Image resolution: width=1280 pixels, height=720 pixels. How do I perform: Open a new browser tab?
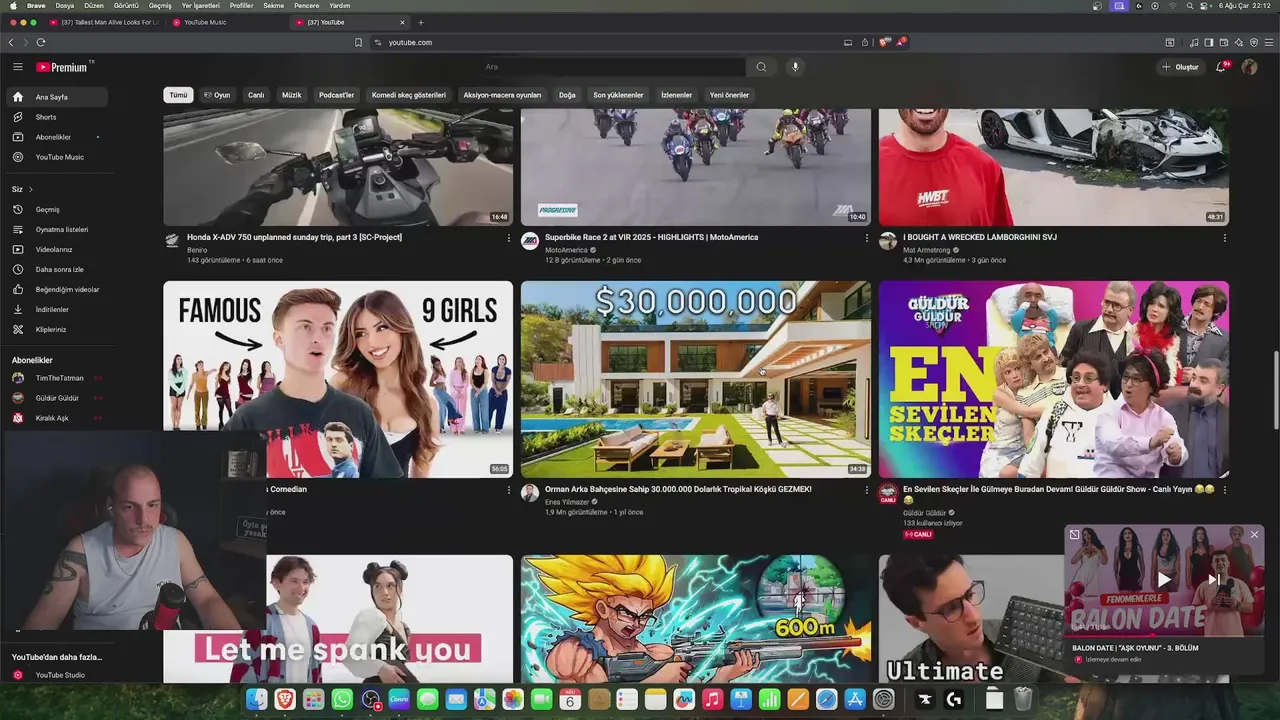point(420,22)
